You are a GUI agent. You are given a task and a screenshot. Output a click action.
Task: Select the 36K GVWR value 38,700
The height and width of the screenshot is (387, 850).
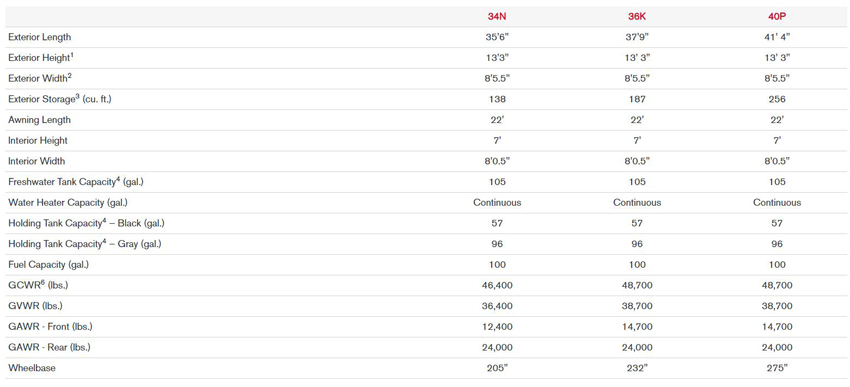pos(637,306)
